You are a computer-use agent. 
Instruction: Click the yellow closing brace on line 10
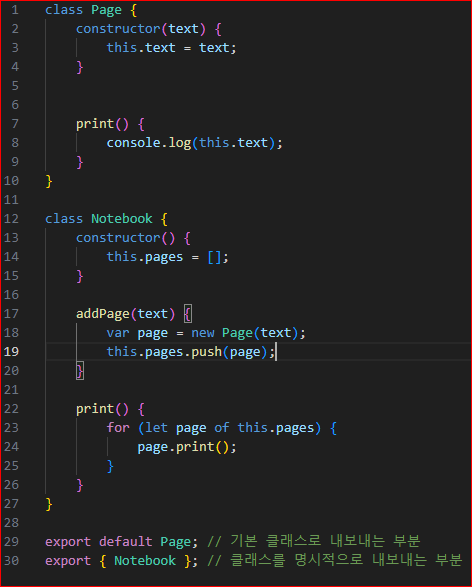pos(49,181)
